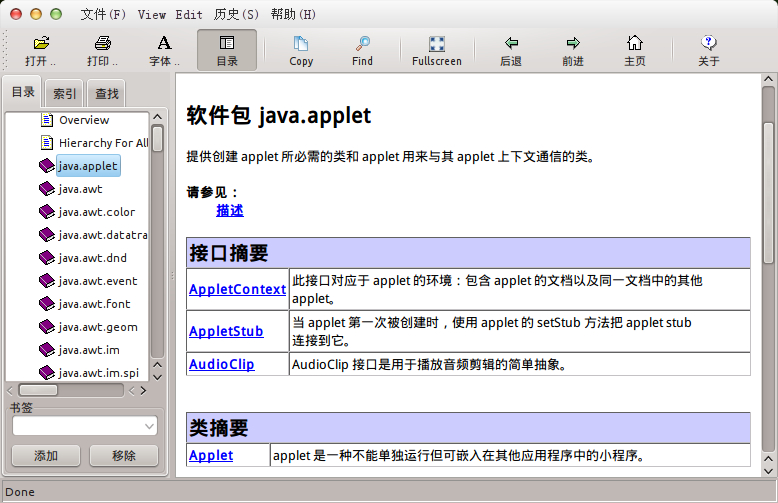This screenshot has width=778, height=503.
Task: Click the java.awt.event book icon
Action: tap(47, 281)
